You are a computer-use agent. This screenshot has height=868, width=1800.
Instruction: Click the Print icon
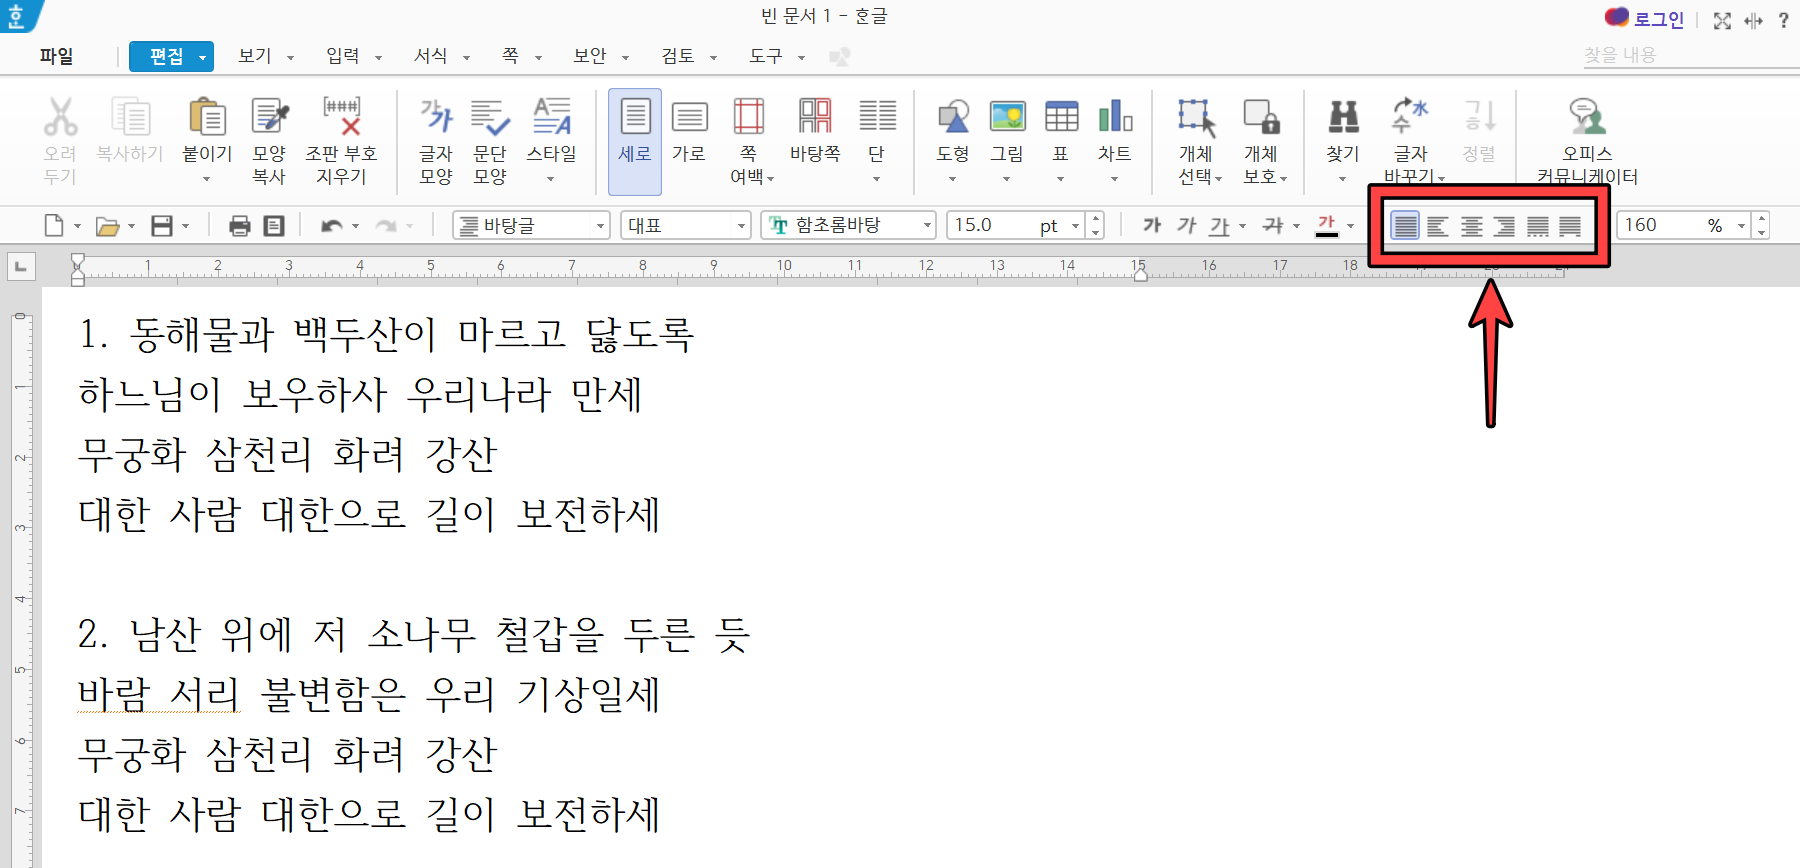pos(240,226)
